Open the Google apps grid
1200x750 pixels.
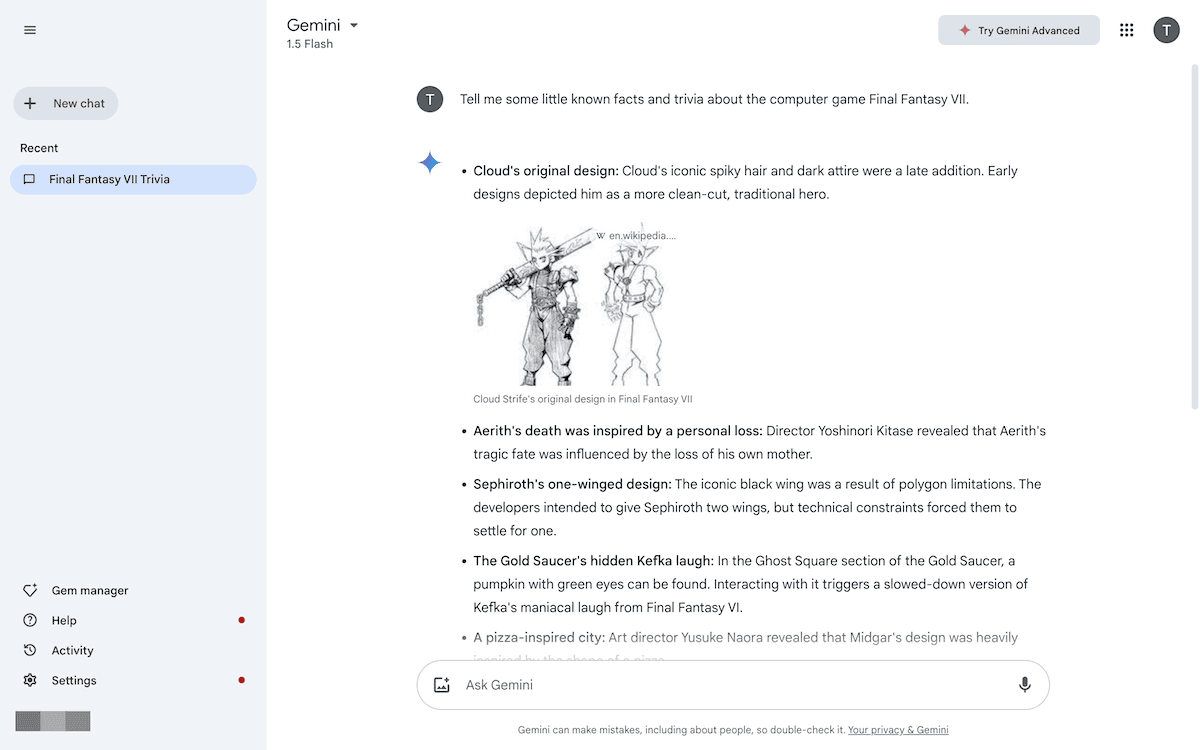[1127, 30]
